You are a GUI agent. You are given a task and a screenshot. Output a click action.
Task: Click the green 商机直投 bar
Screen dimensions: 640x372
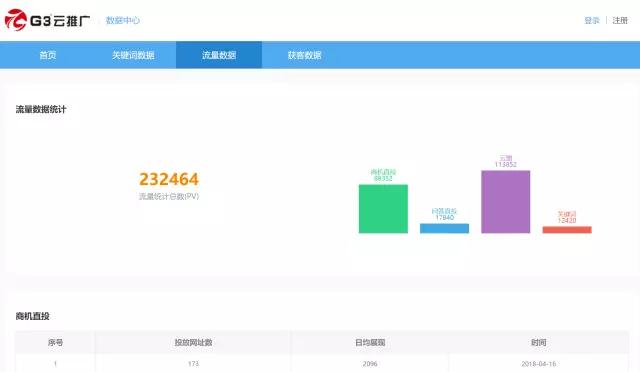(x=383, y=209)
